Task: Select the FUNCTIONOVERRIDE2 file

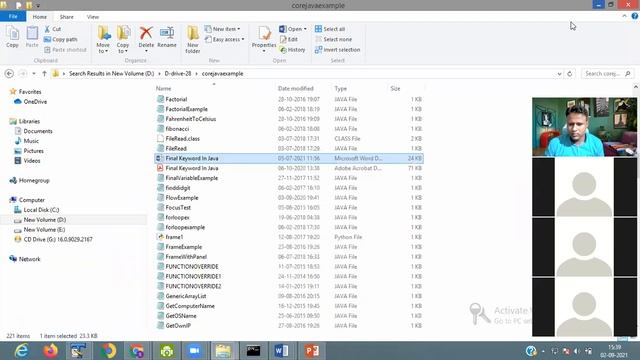Action: pos(193,286)
